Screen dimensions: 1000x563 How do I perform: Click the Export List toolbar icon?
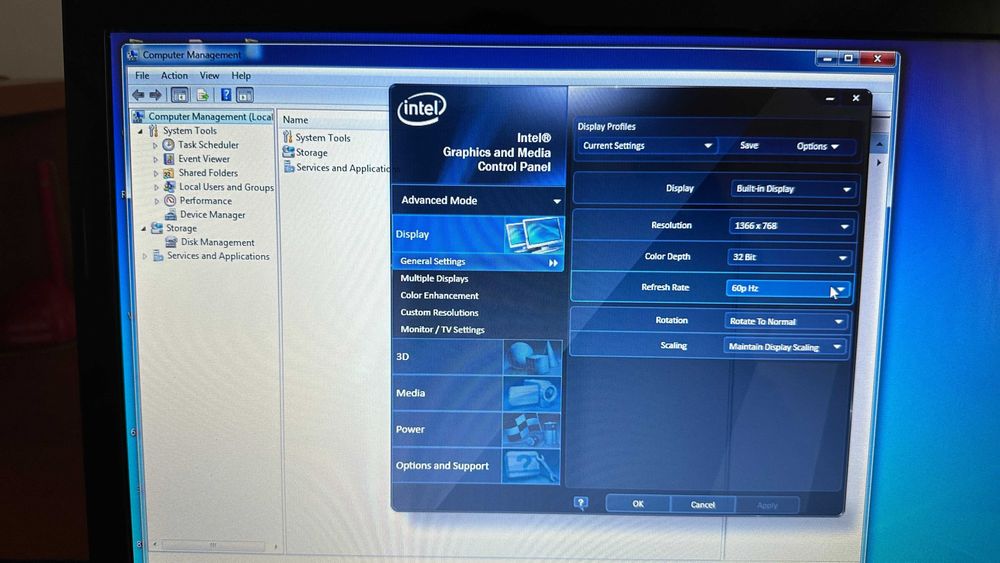[203, 96]
